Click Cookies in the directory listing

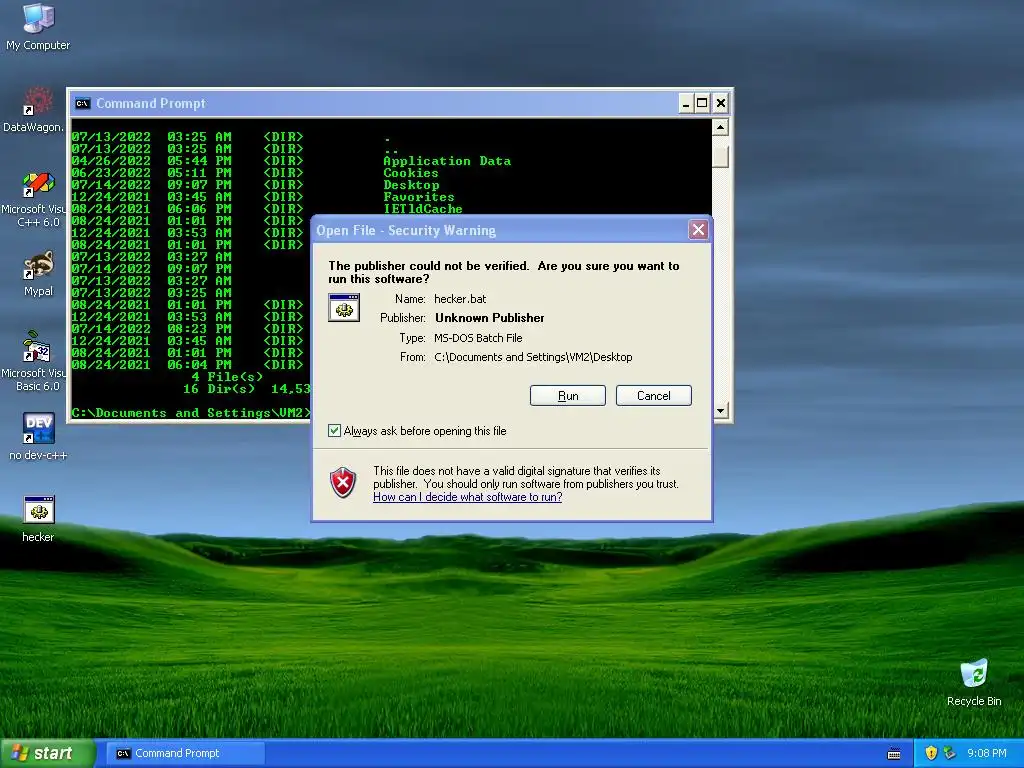click(x=411, y=173)
